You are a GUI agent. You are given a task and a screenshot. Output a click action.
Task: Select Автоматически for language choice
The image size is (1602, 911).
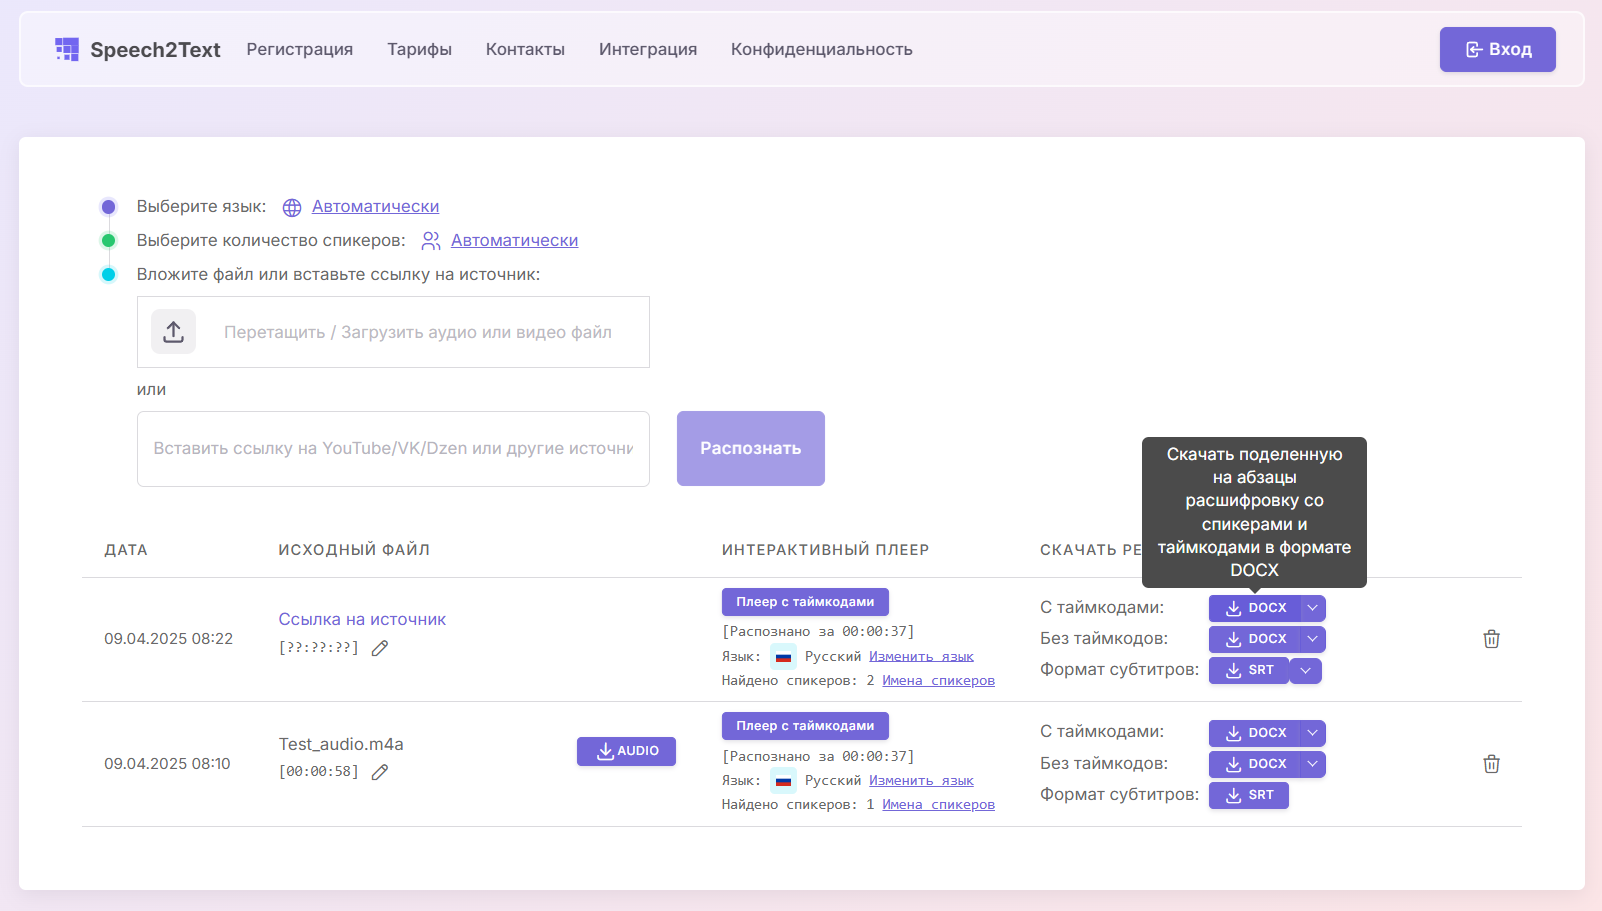pyautogui.click(x=375, y=206)
